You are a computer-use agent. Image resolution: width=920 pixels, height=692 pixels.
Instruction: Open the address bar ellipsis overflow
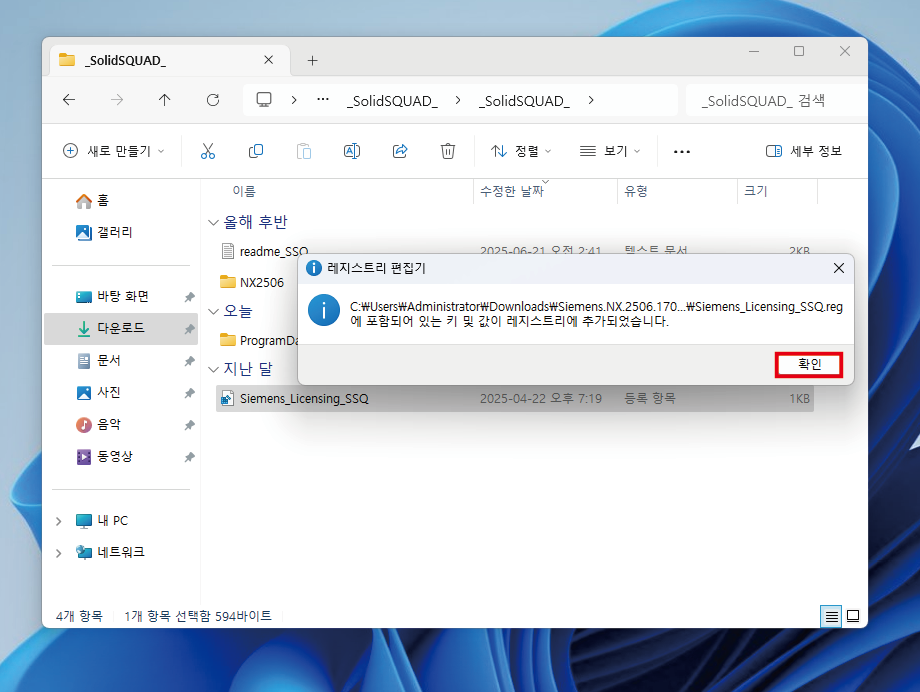pos(323,100)
